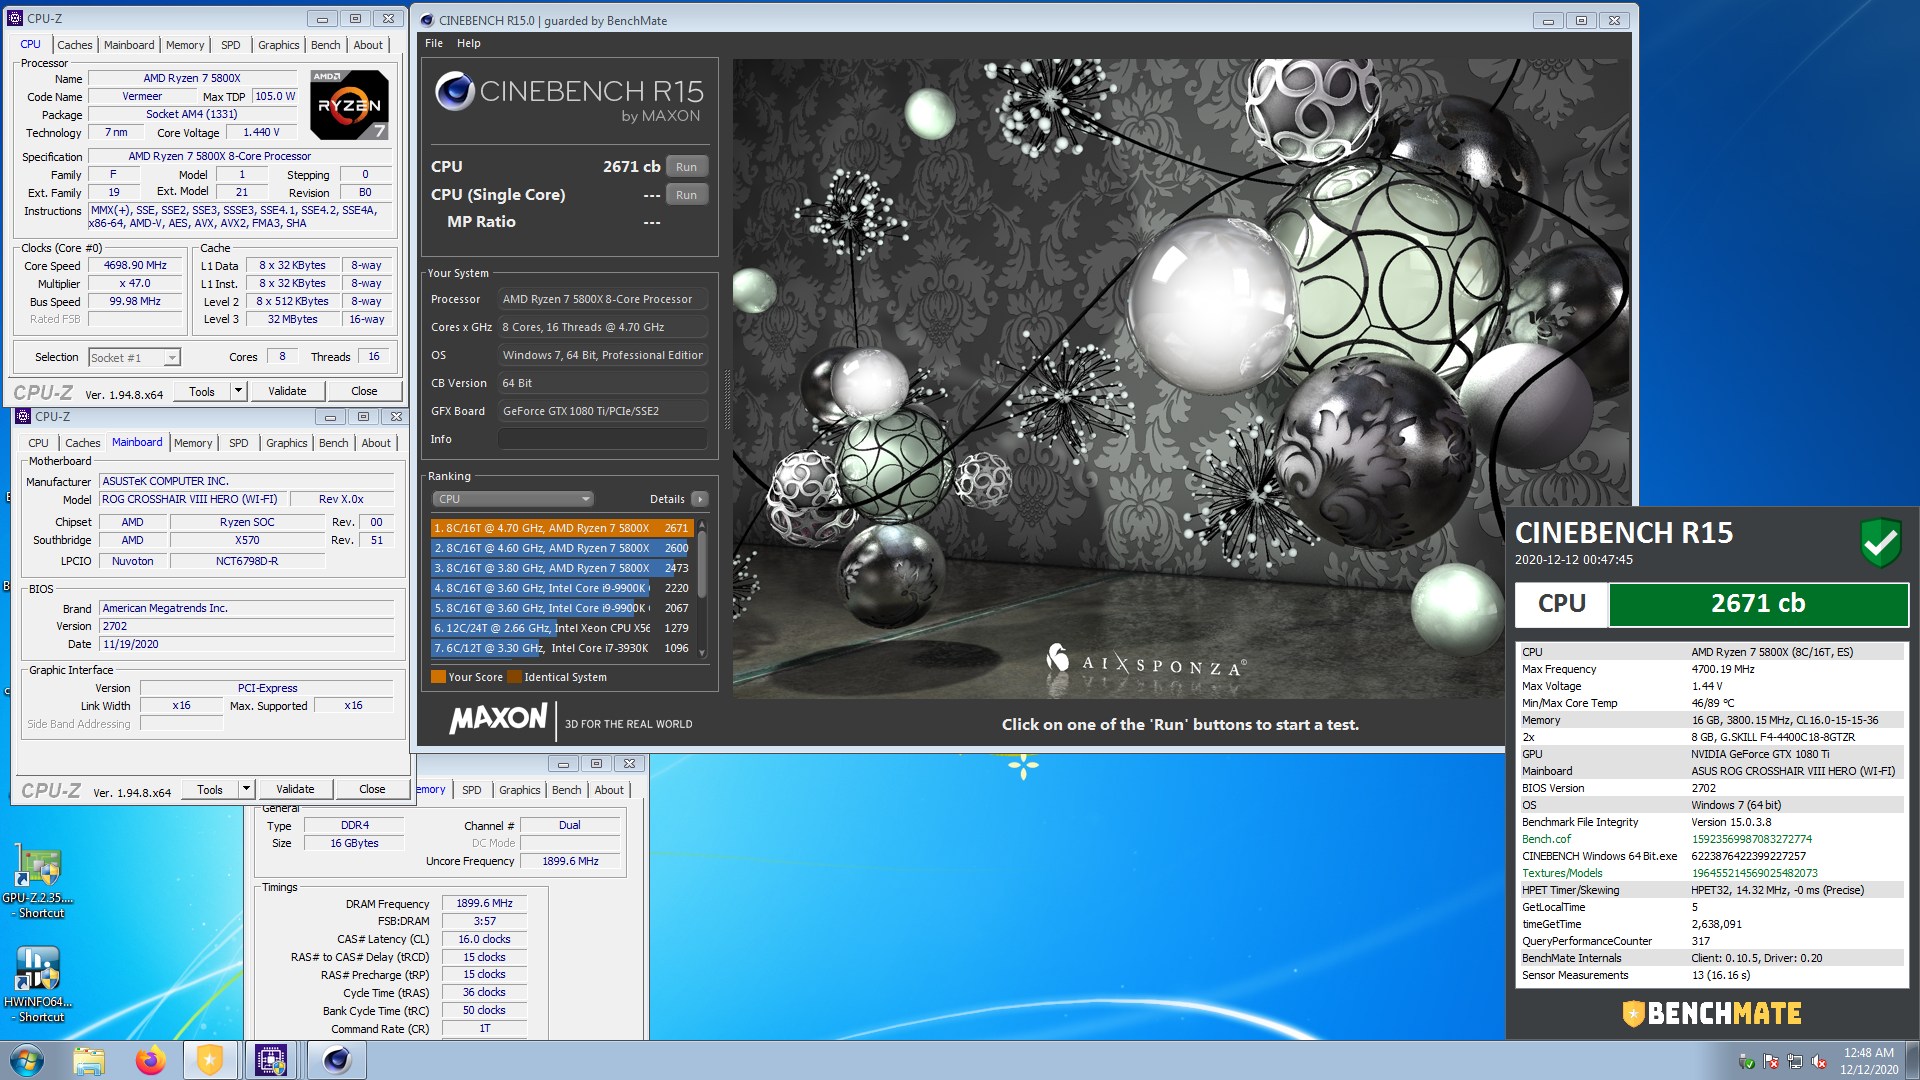Launch Firefox from the taskbar
The width and height of the screenshot is (1920, 1080).
click(x=150, y=1060)
